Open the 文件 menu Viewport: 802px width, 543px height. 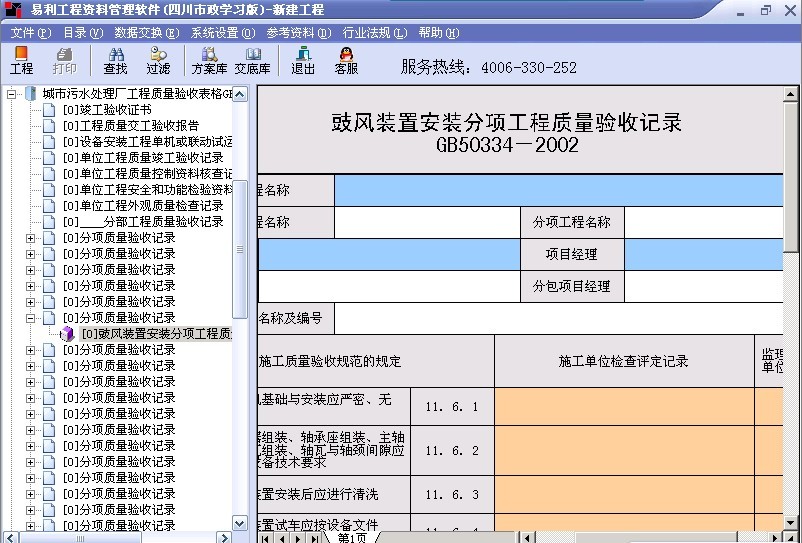point(30,33)
